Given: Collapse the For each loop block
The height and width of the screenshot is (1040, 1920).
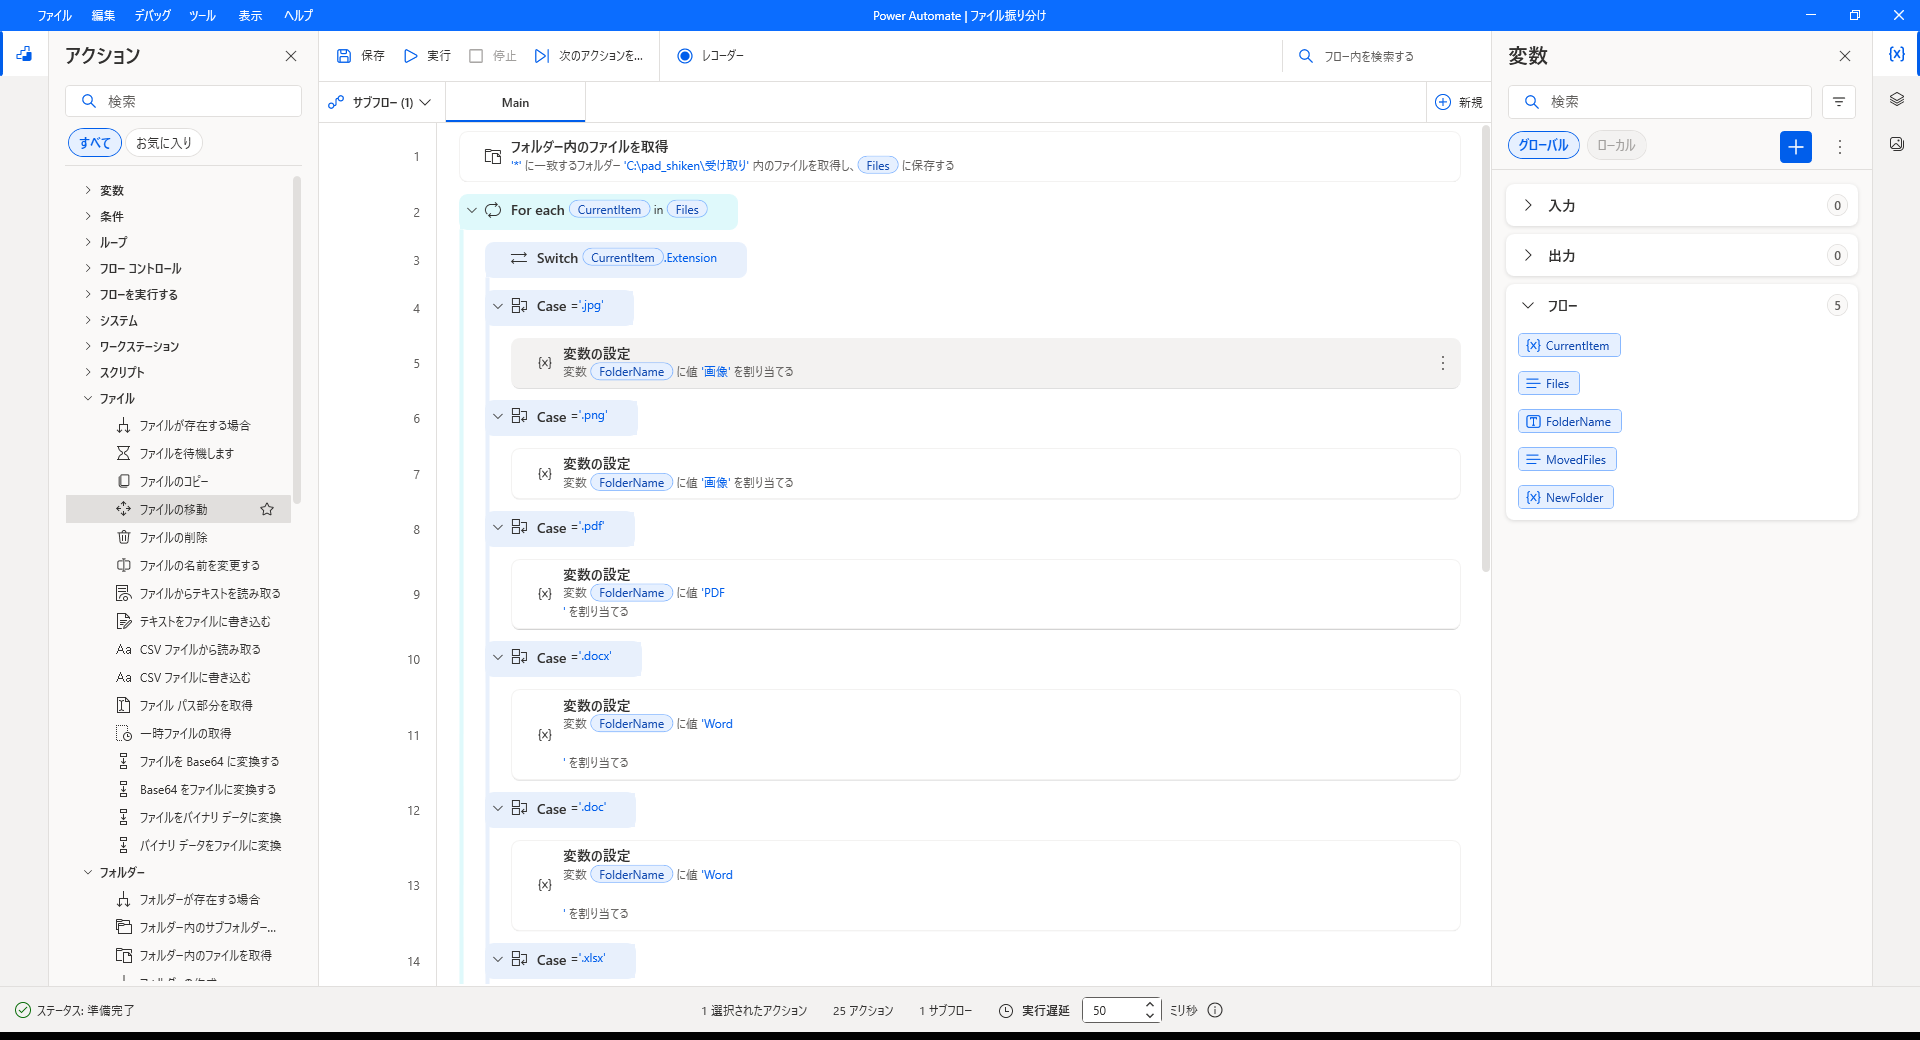Looking at the screenshot, I should (x=472, y=210).
